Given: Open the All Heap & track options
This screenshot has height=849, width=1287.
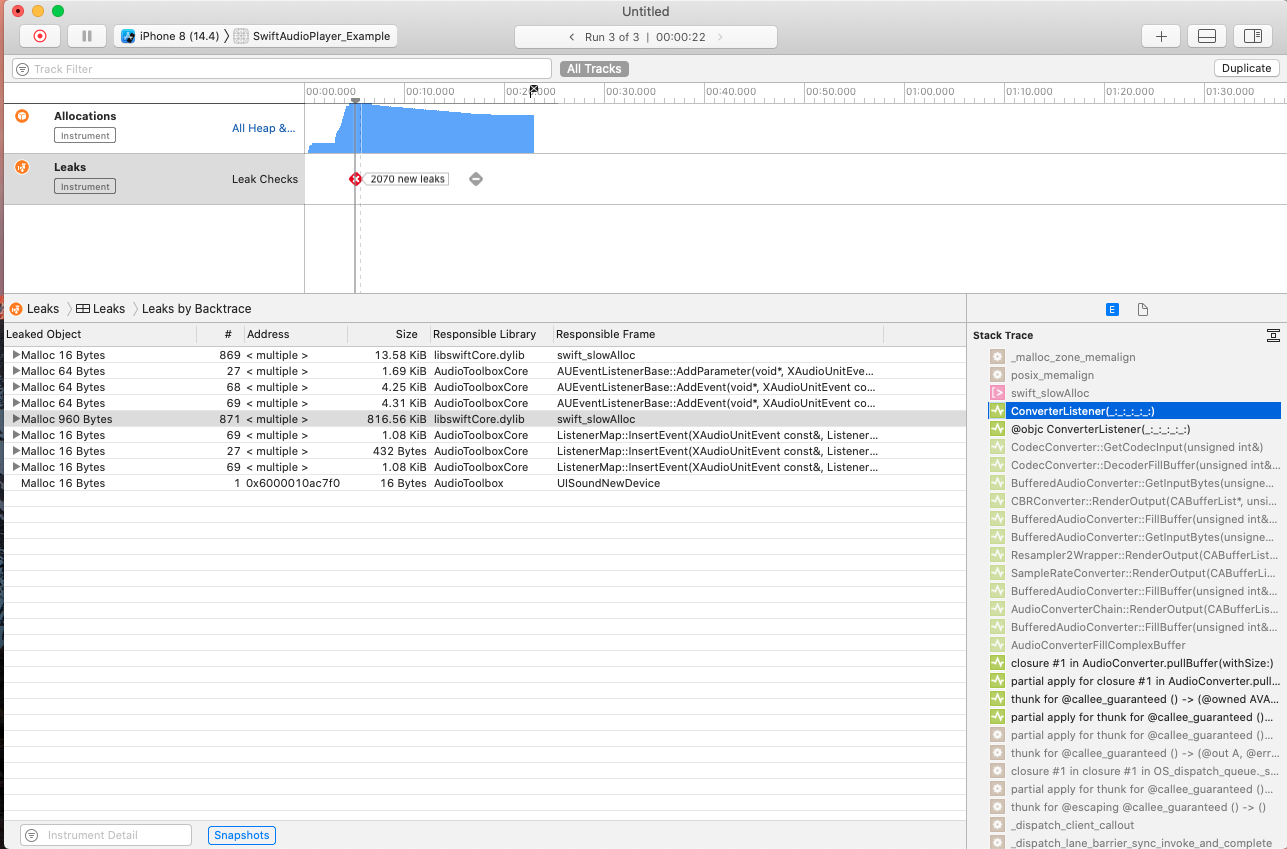Looking at the screenshot, I should pyautogui.click(x=264, y=128).
